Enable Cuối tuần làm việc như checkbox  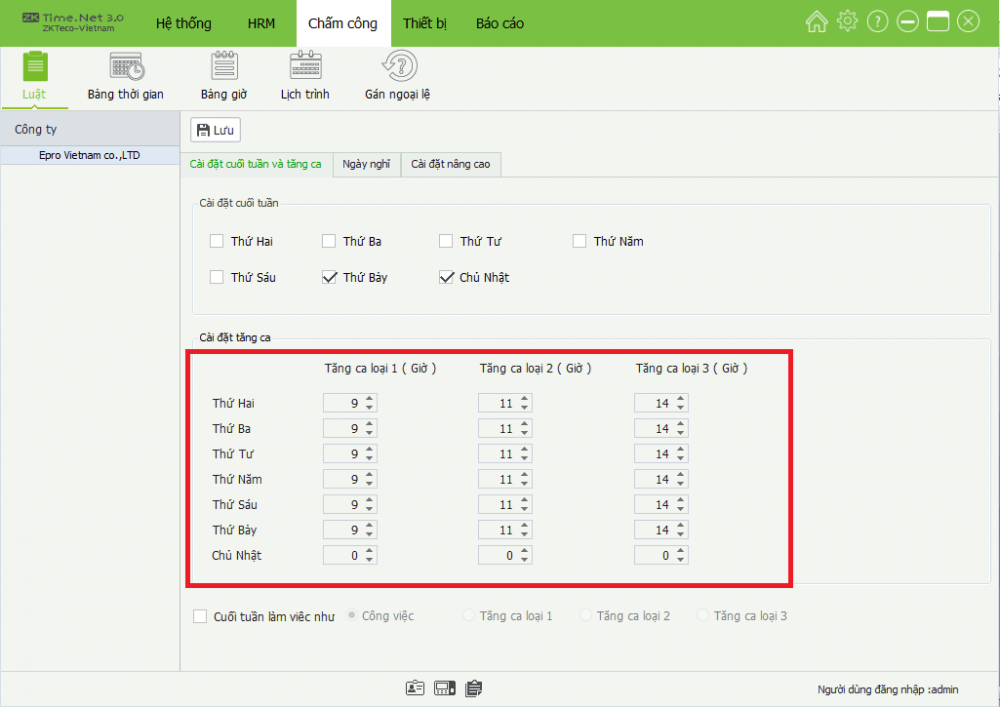[200, 617]
